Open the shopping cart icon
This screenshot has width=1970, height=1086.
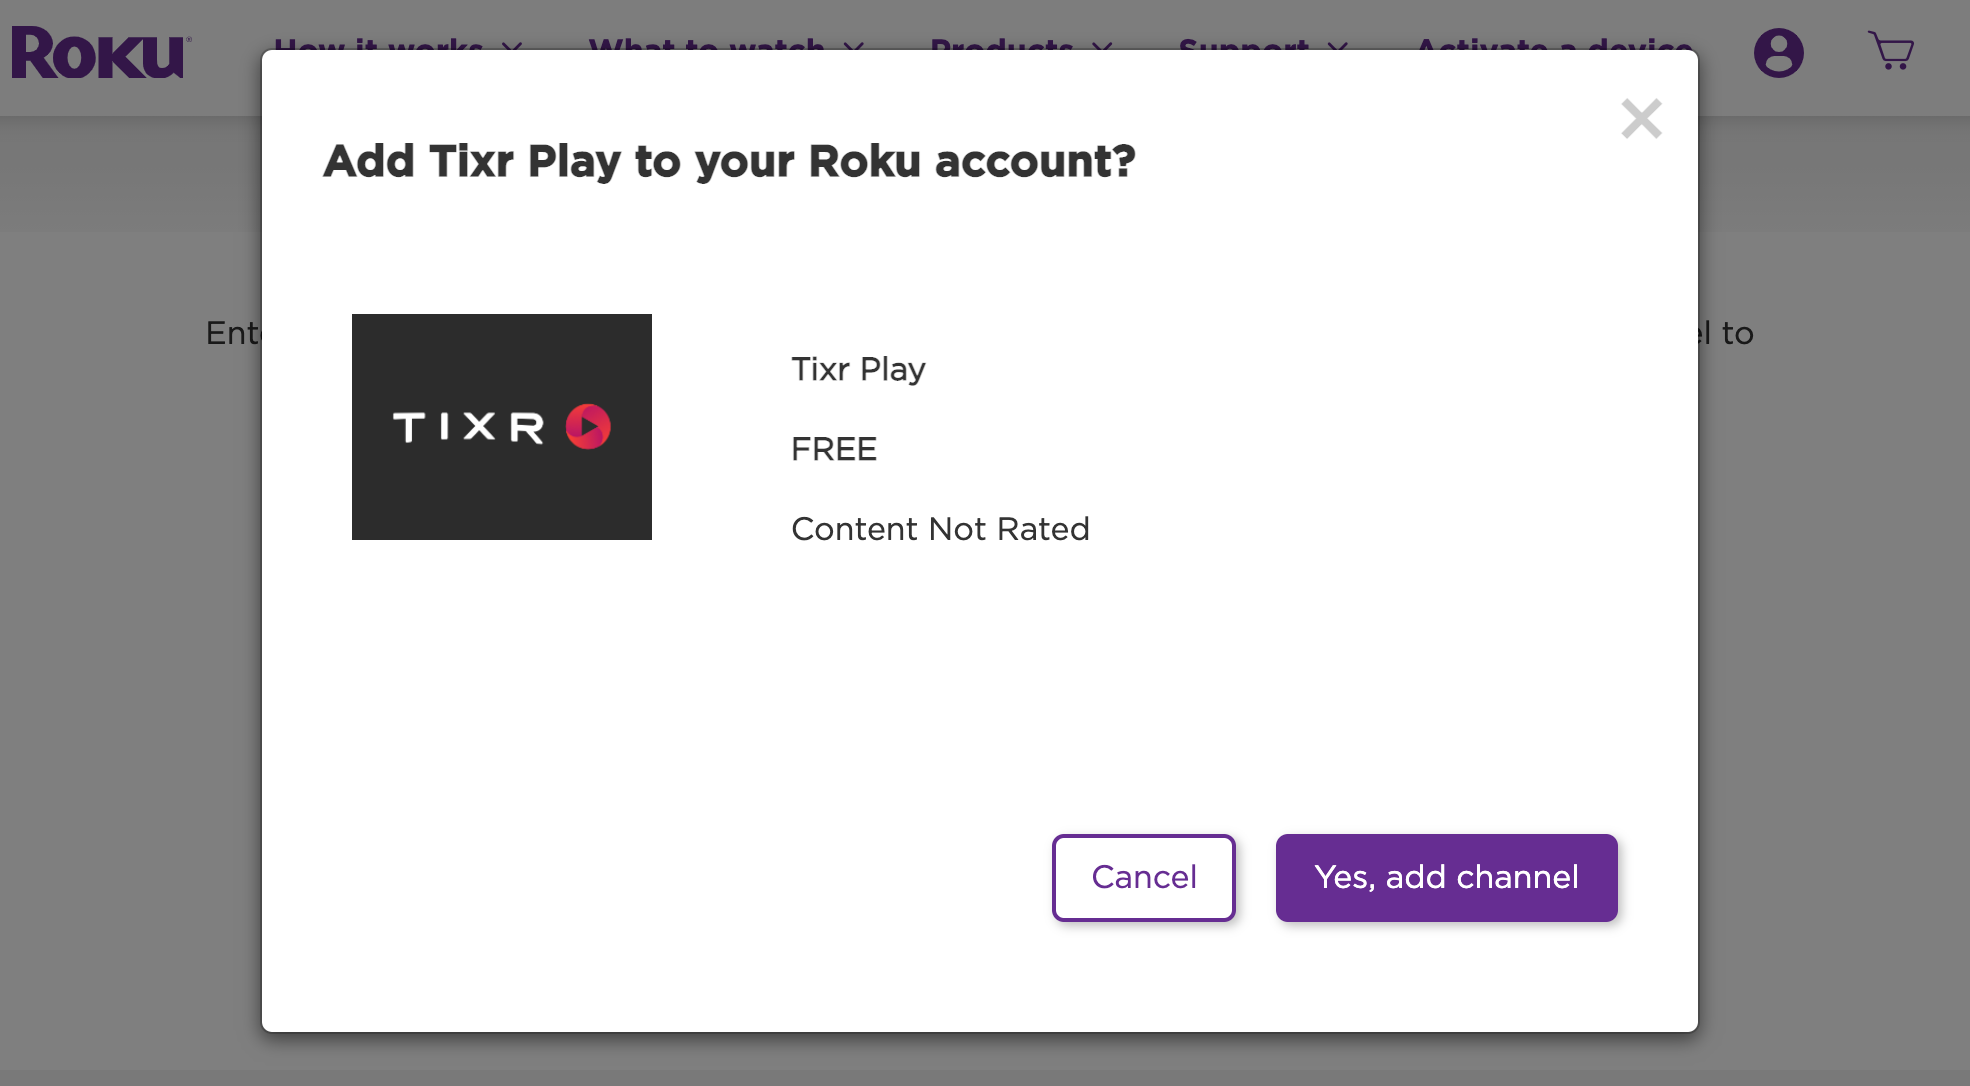pos(1891,50)
